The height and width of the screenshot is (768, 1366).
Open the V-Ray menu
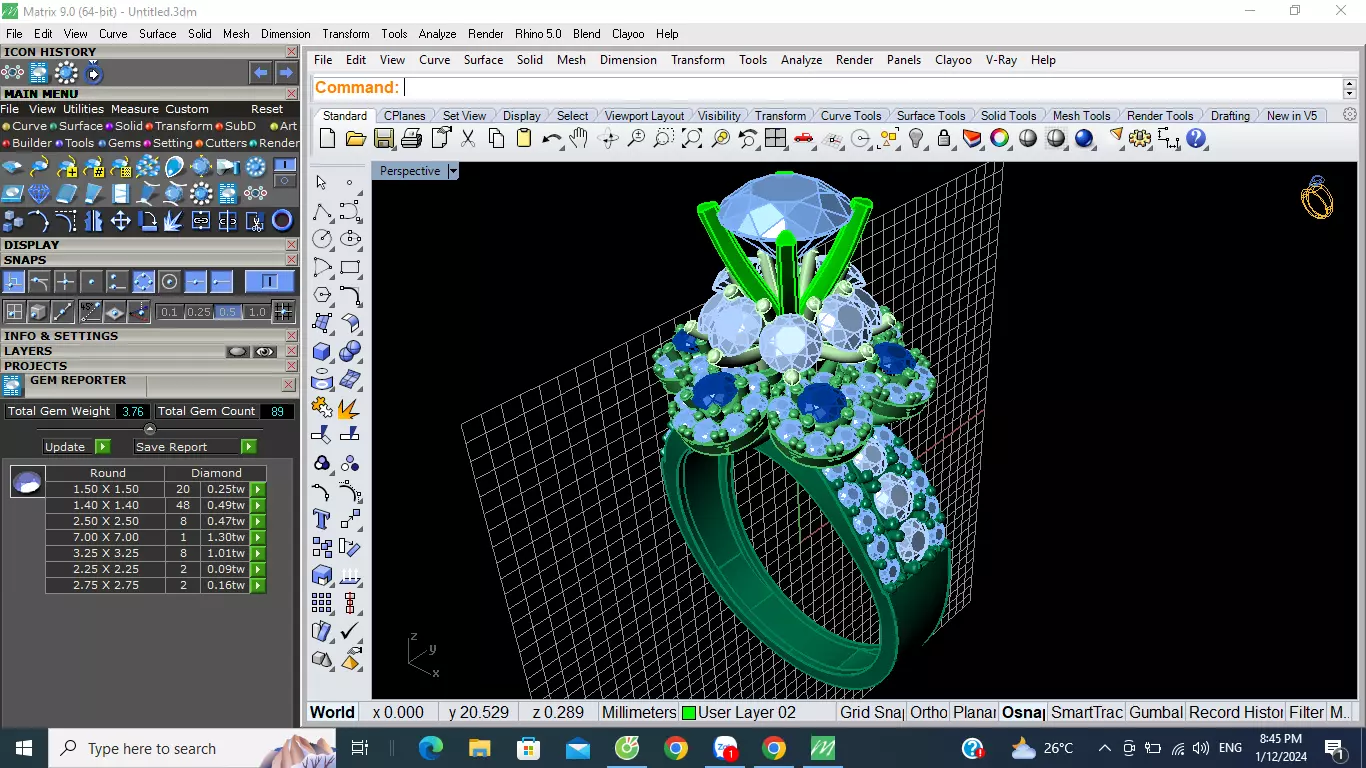coord(1001,60)
